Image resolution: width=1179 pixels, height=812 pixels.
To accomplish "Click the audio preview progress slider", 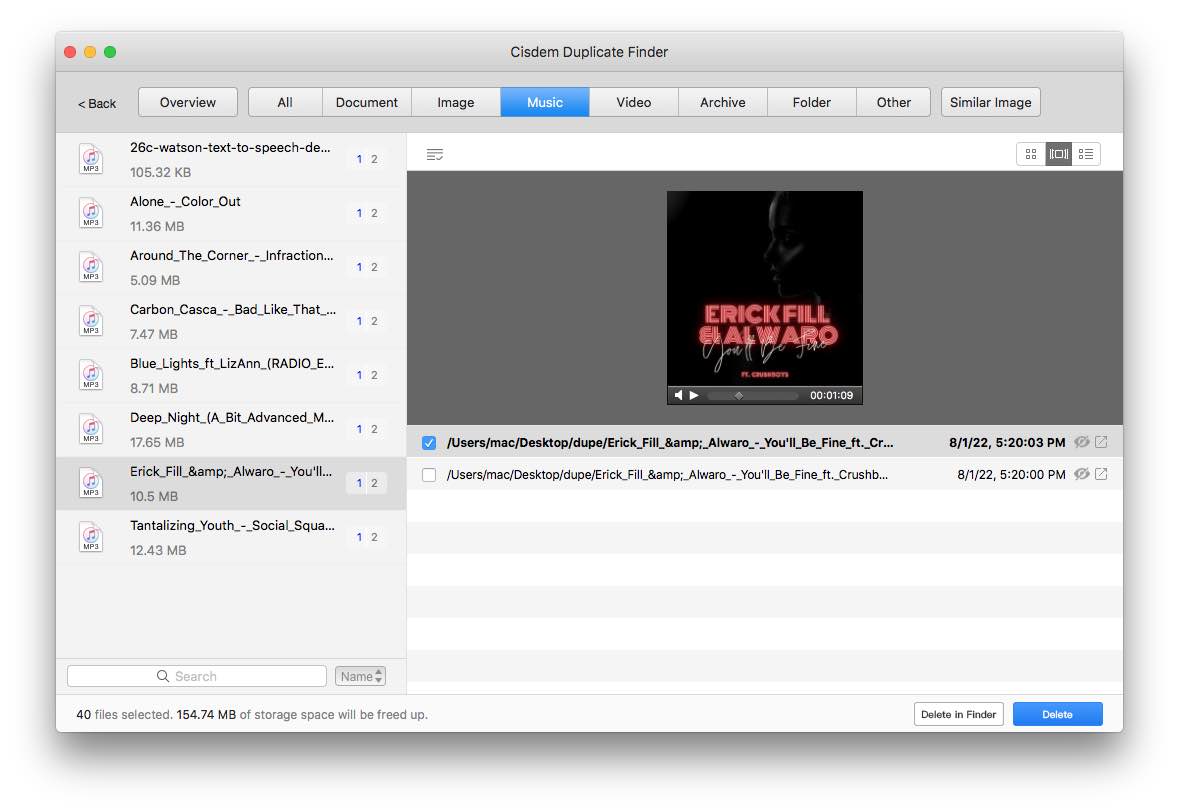I will pos(753,395).
